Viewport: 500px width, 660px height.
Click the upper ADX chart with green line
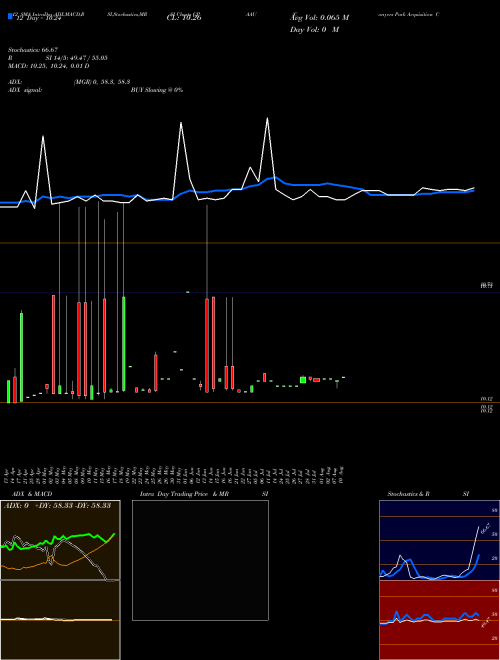point(60,540)
